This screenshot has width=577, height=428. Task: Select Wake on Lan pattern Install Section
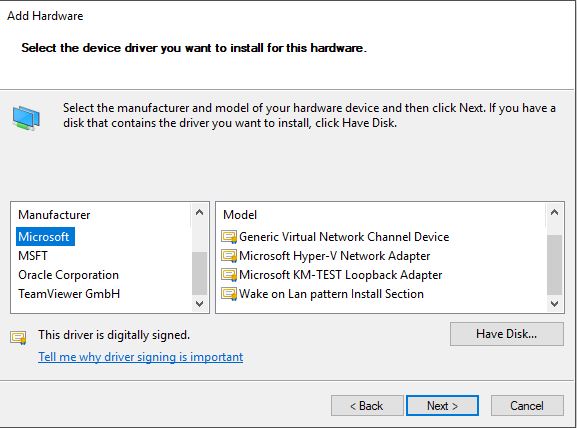(331, 294)
